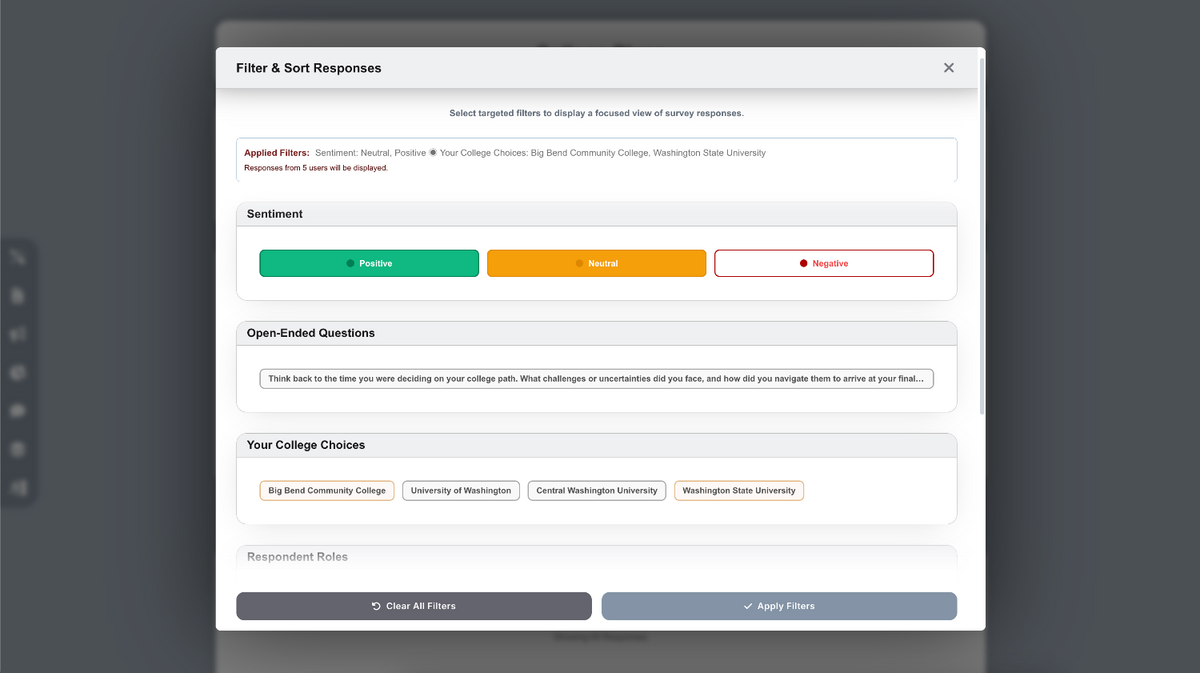Click the Apply Filters button
The height and width of the screenshot is (673, 1200).
778,605
